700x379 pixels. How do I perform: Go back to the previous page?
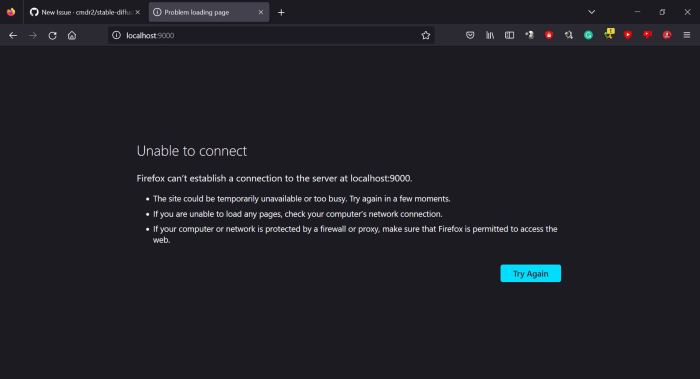(13, 35)
